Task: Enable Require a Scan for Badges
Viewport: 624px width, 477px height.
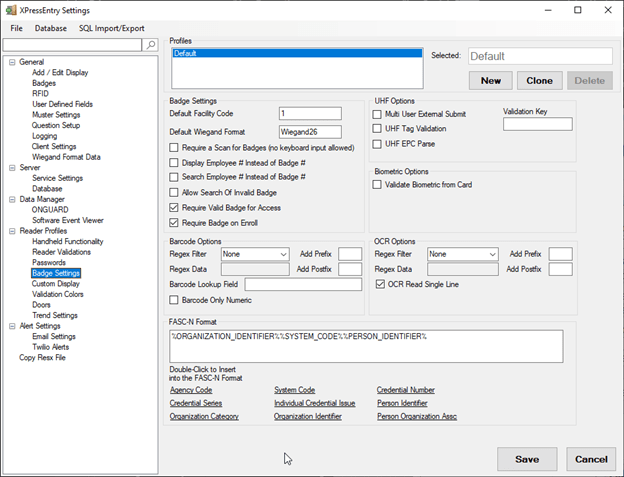Action: pos(174,147)
